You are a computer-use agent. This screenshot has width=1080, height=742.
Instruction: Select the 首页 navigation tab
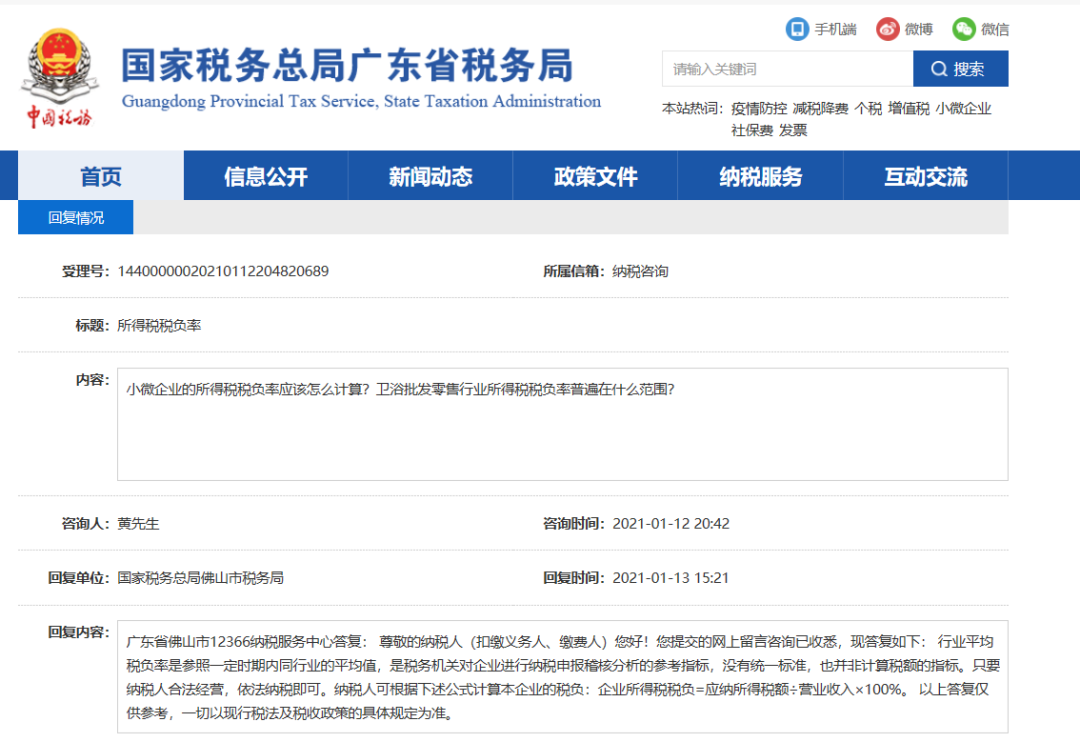(x=99, y=176)
